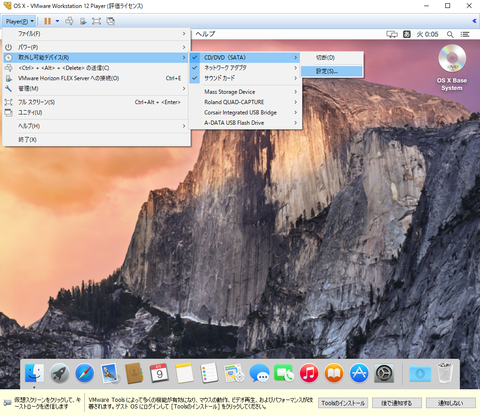Open Launchpad rocket icon in the Dock

point(59,373)
